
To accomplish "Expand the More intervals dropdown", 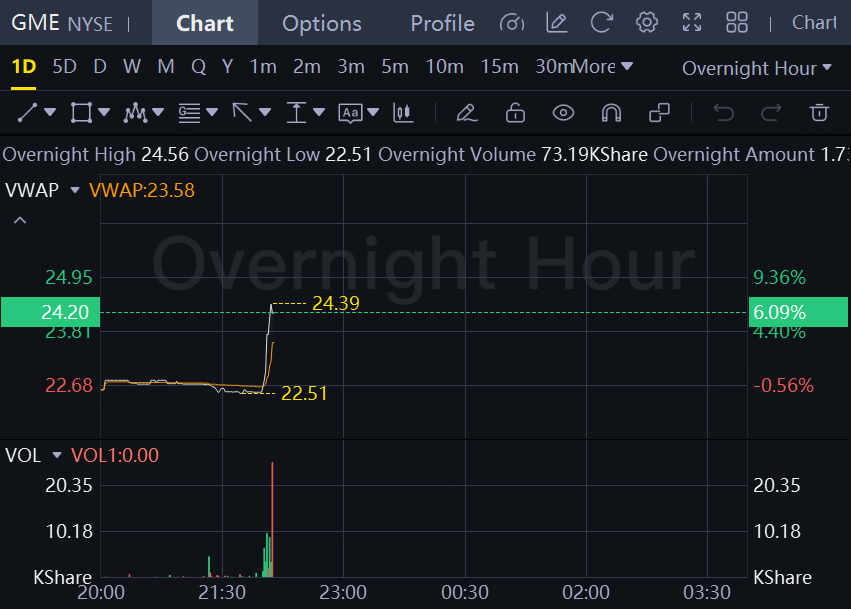I will (x=603, y=67).
